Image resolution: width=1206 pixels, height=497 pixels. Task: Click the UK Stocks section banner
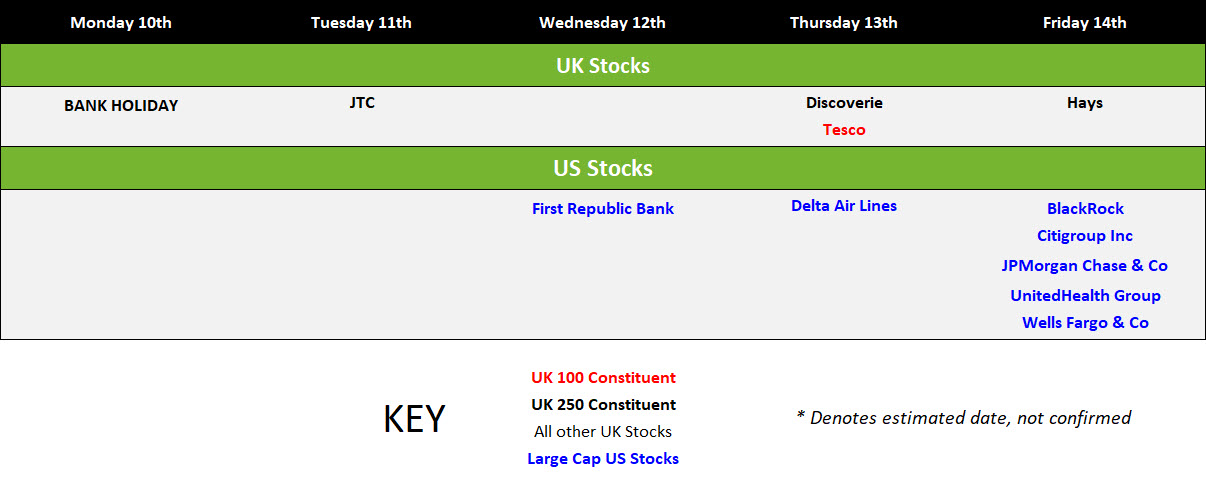pyautogui.click(x=603, y=66)
